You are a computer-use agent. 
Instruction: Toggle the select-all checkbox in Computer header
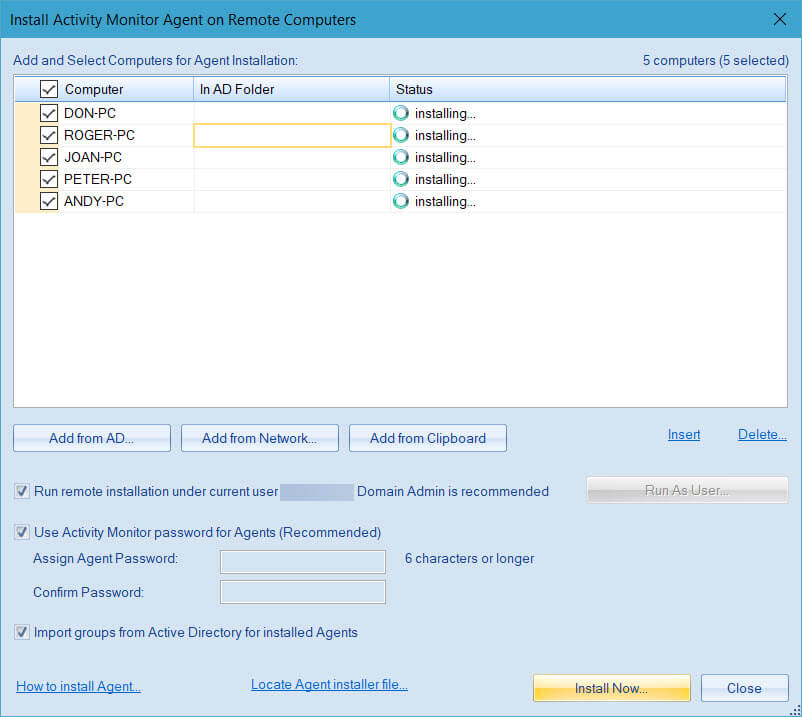49,89
